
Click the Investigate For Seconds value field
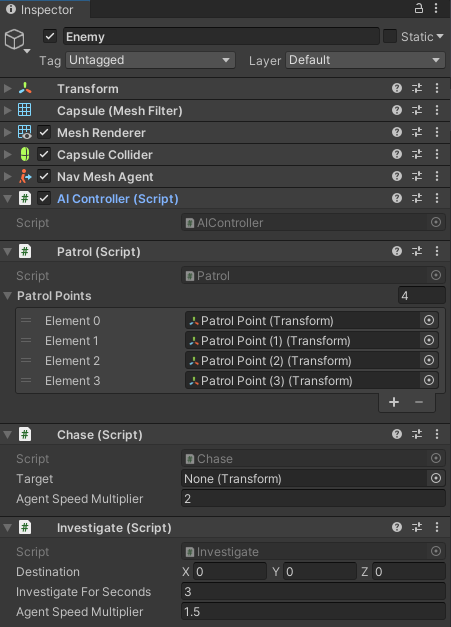tap(313, 591)
